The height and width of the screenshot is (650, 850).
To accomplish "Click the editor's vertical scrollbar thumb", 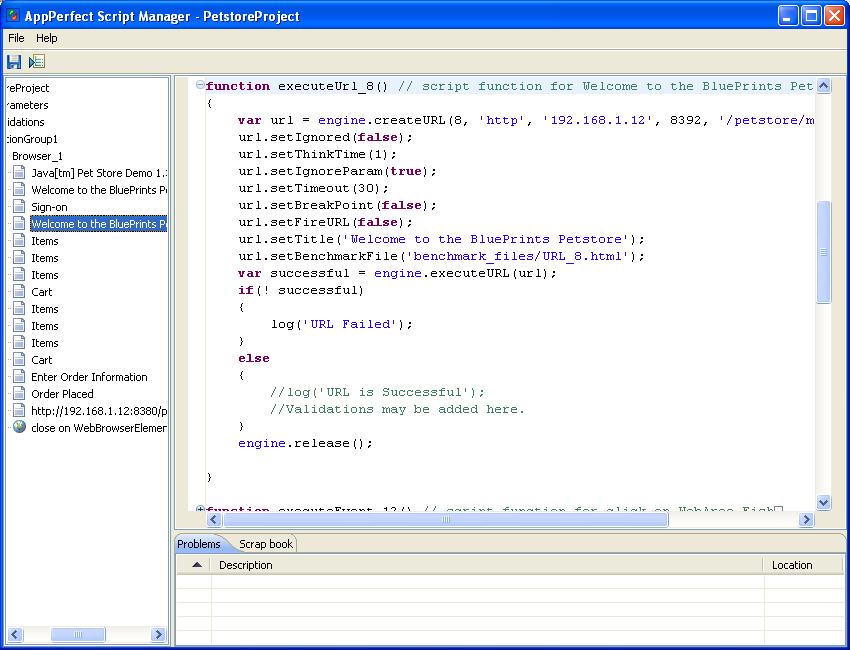I will (823, 252).
